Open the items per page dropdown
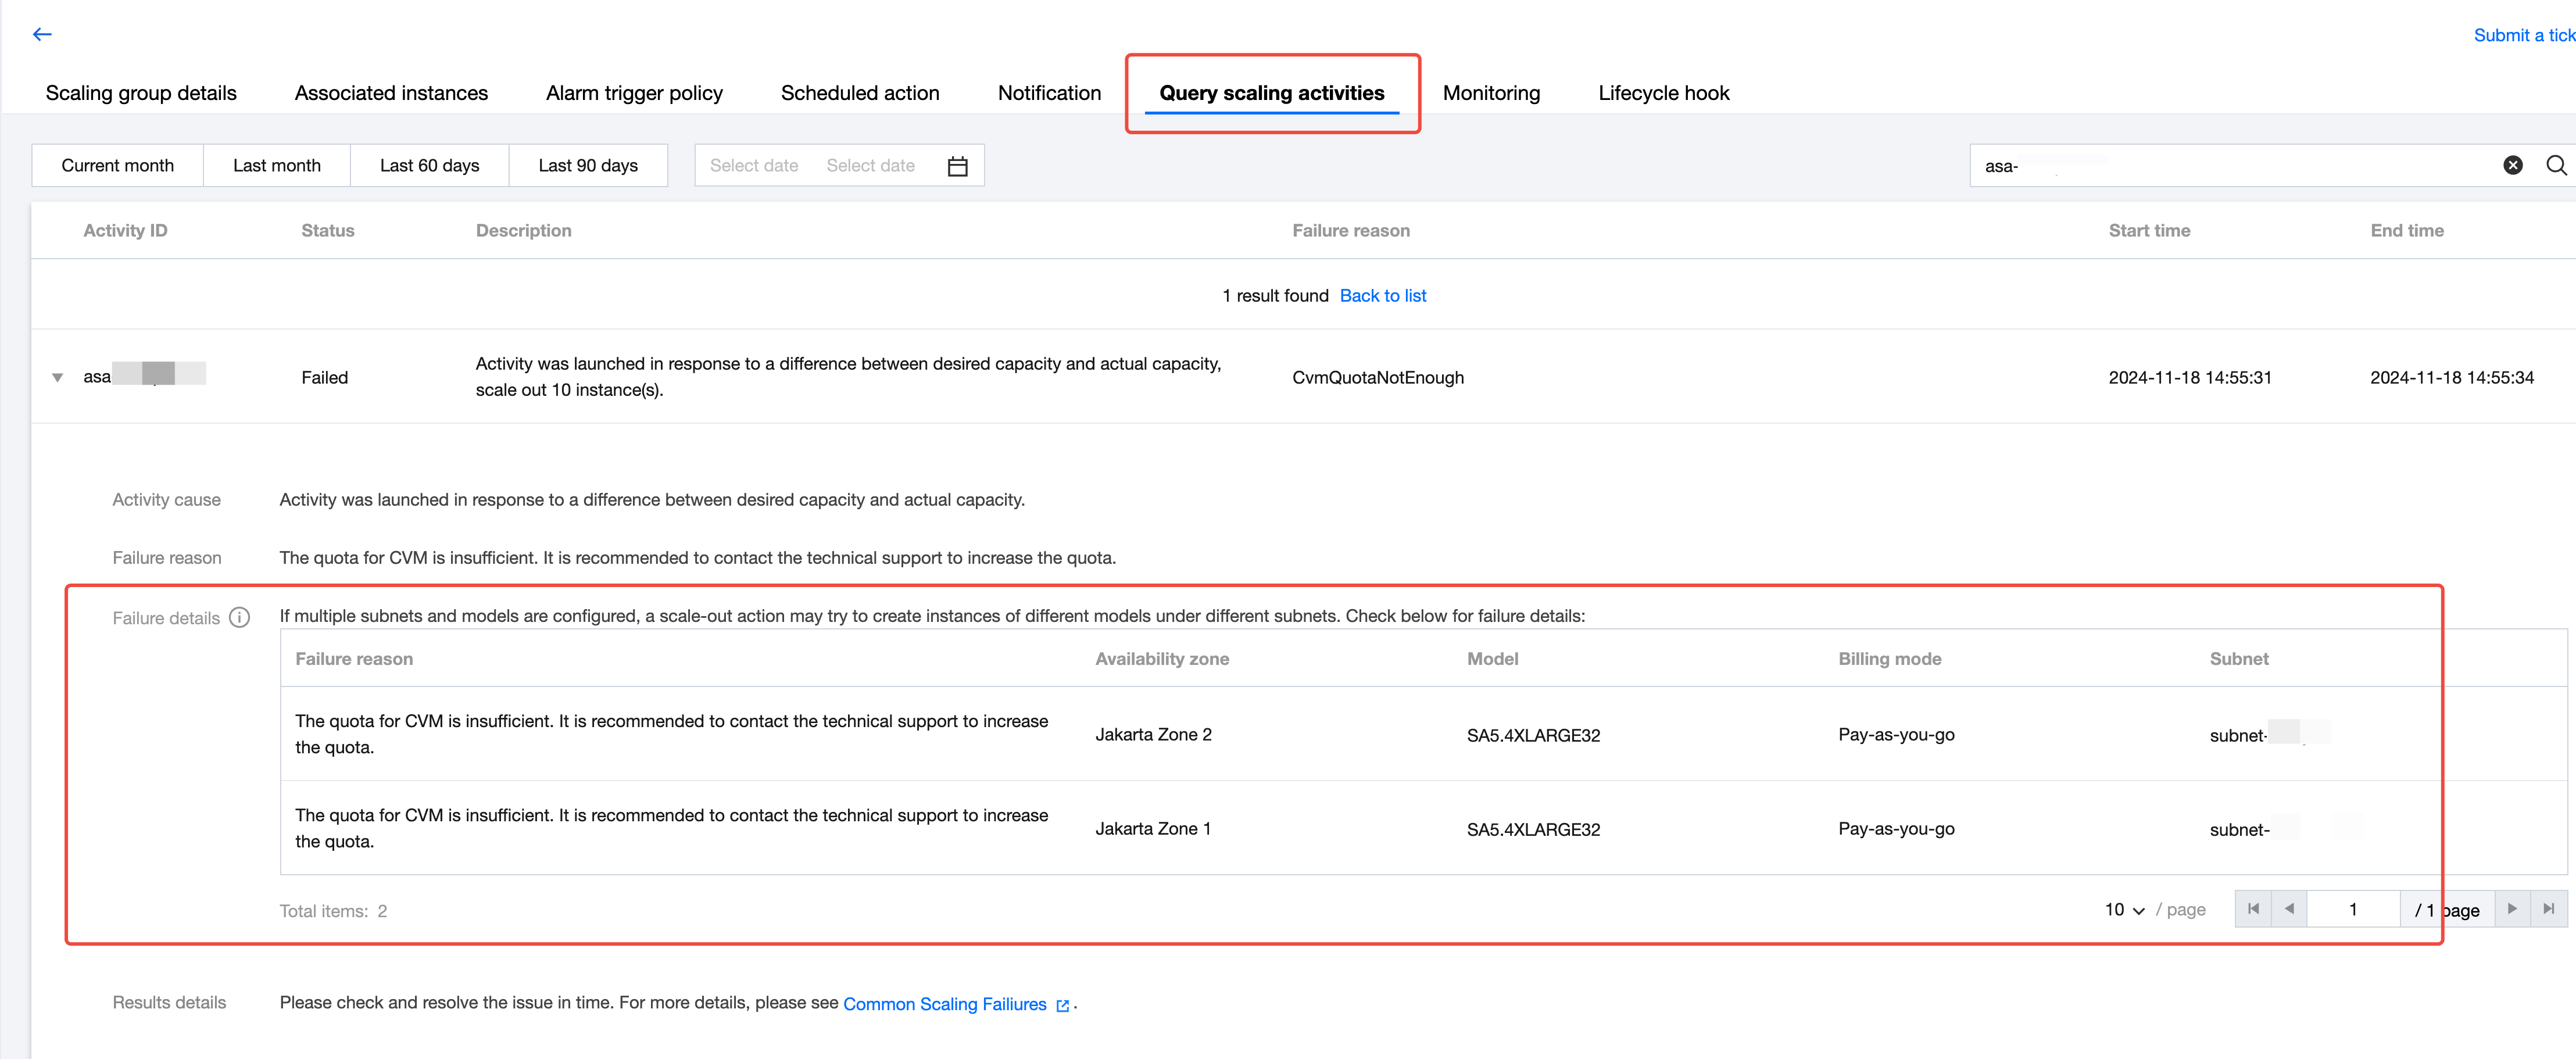Viewport: 2576px width, 1059px height. pos(2124,910)
